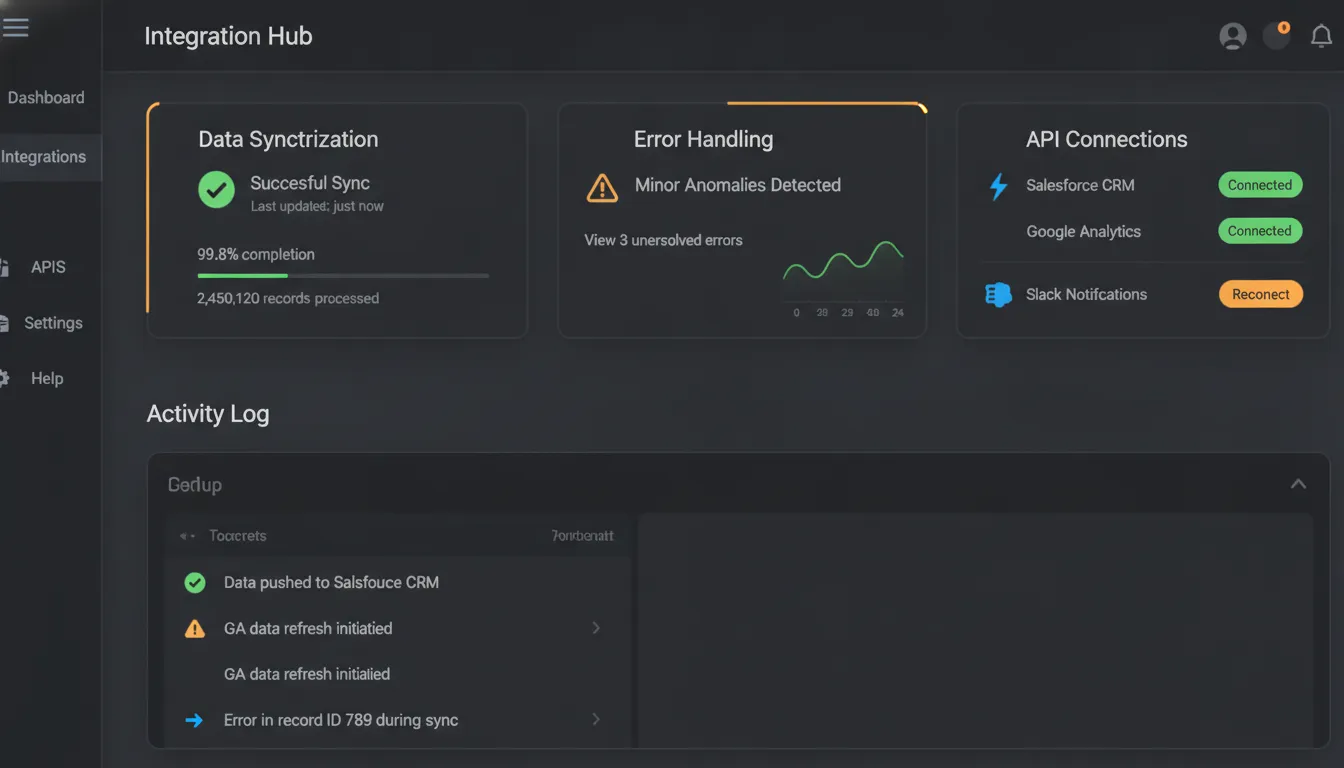Click the Connected badge for Salesforce CRM

coord(1260,185)
